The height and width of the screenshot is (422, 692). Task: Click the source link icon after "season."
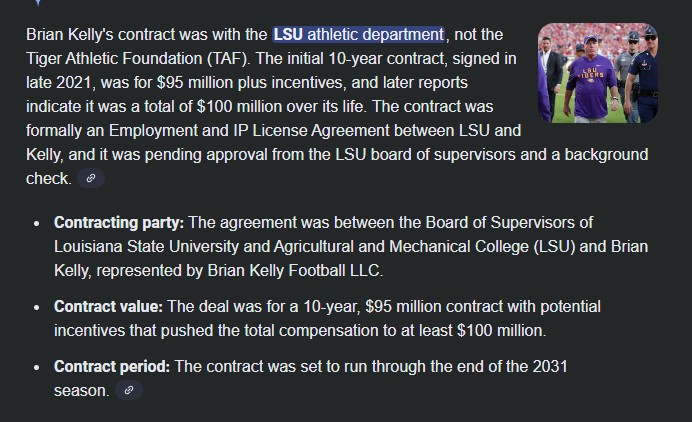(x=126, y=391)
